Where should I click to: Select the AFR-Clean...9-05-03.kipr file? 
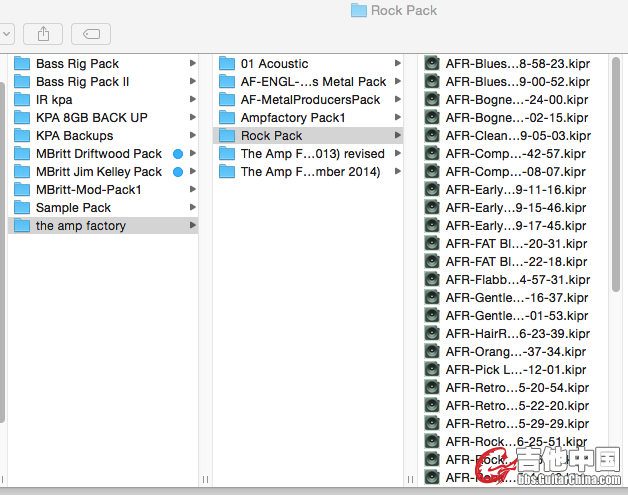[x=517, y=136]
